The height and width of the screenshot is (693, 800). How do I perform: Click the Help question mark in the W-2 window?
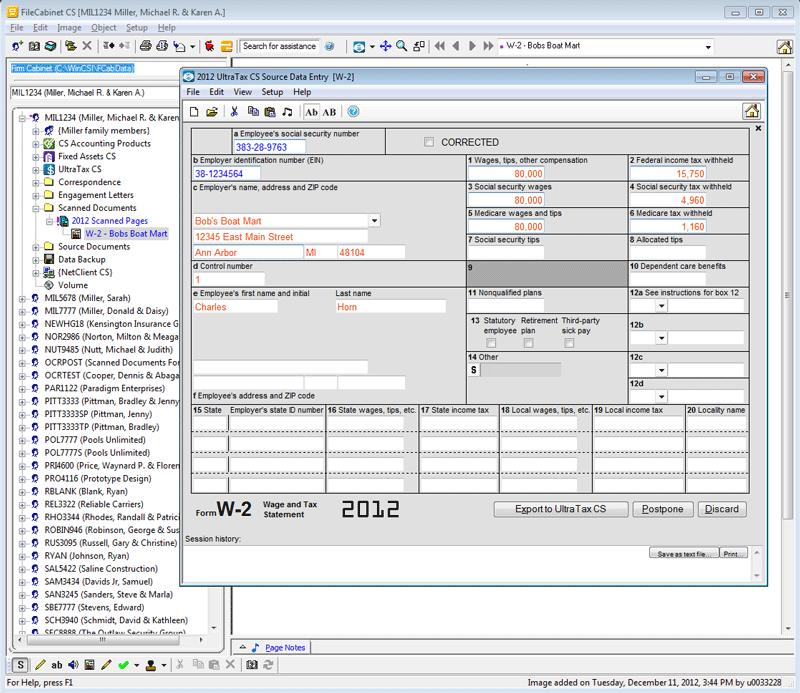click(352, 113)
